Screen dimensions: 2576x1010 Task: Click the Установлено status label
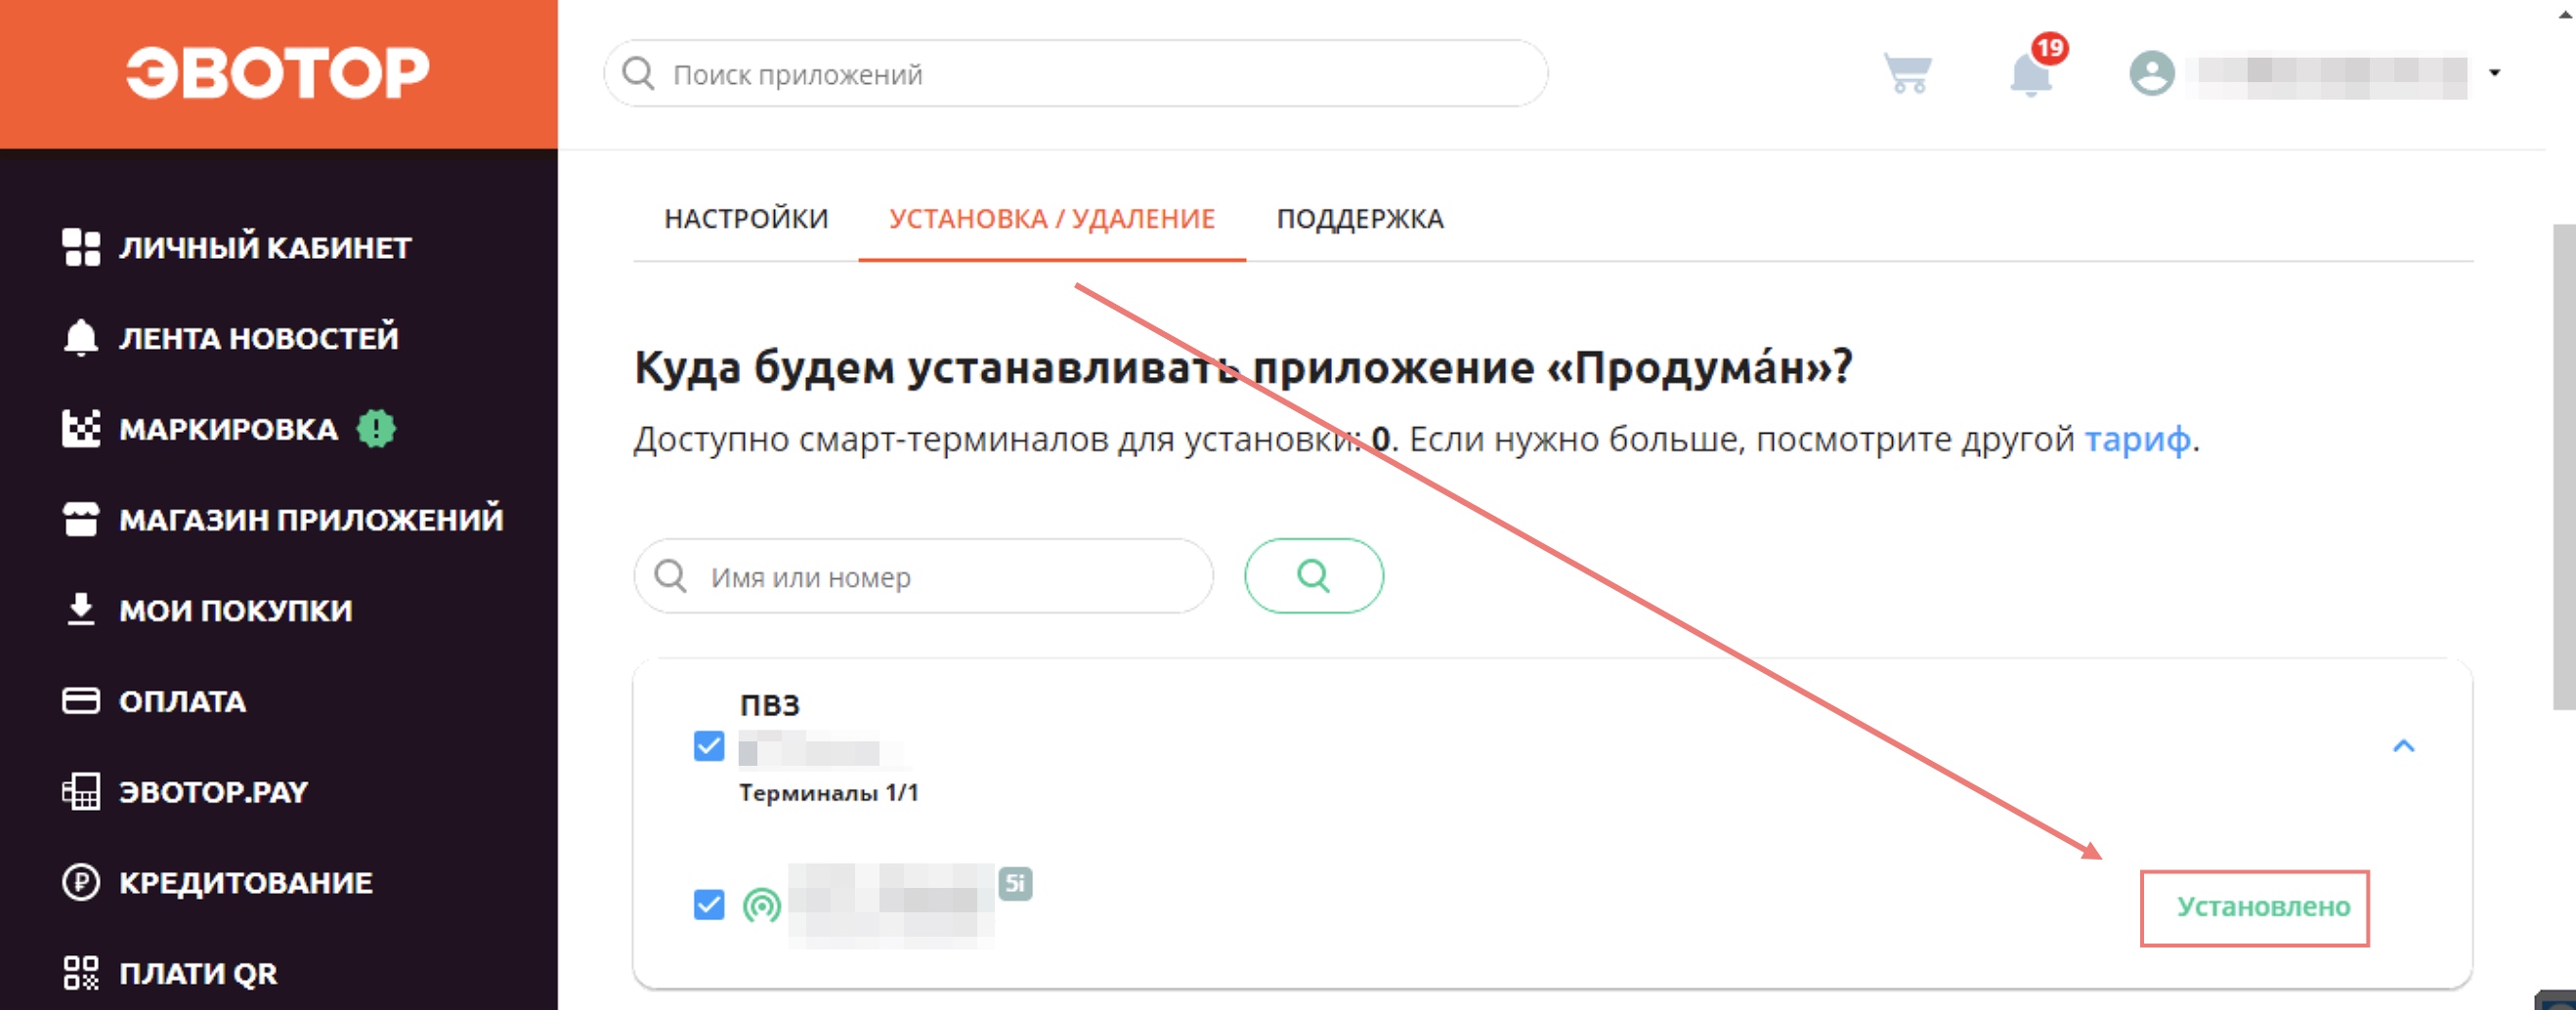(x=2264, y=907)
